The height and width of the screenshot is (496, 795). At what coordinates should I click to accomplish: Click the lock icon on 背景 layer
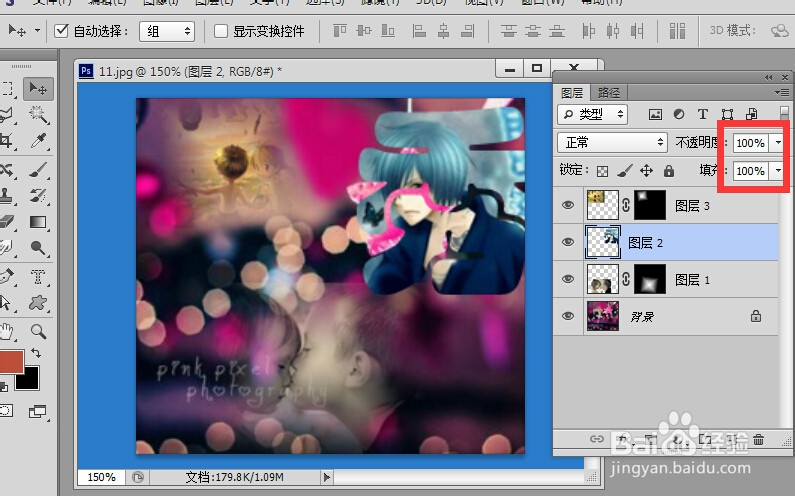755,316
